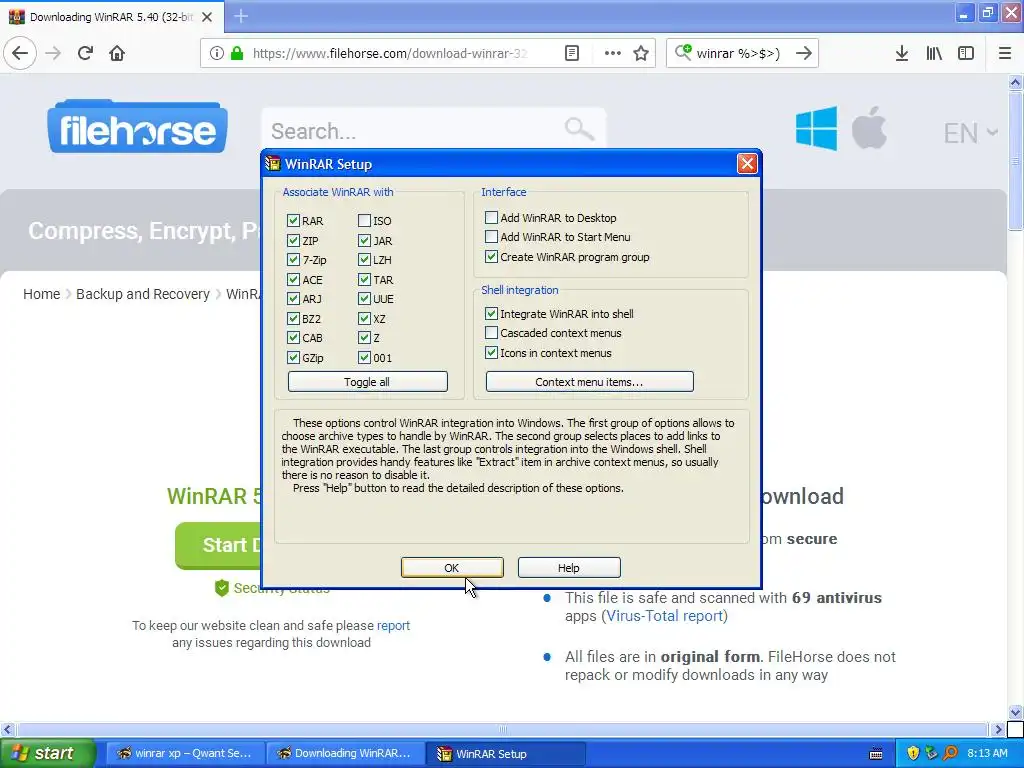Uncheck RAR file association
1024x768 pixels.
(x=293, y=221)
